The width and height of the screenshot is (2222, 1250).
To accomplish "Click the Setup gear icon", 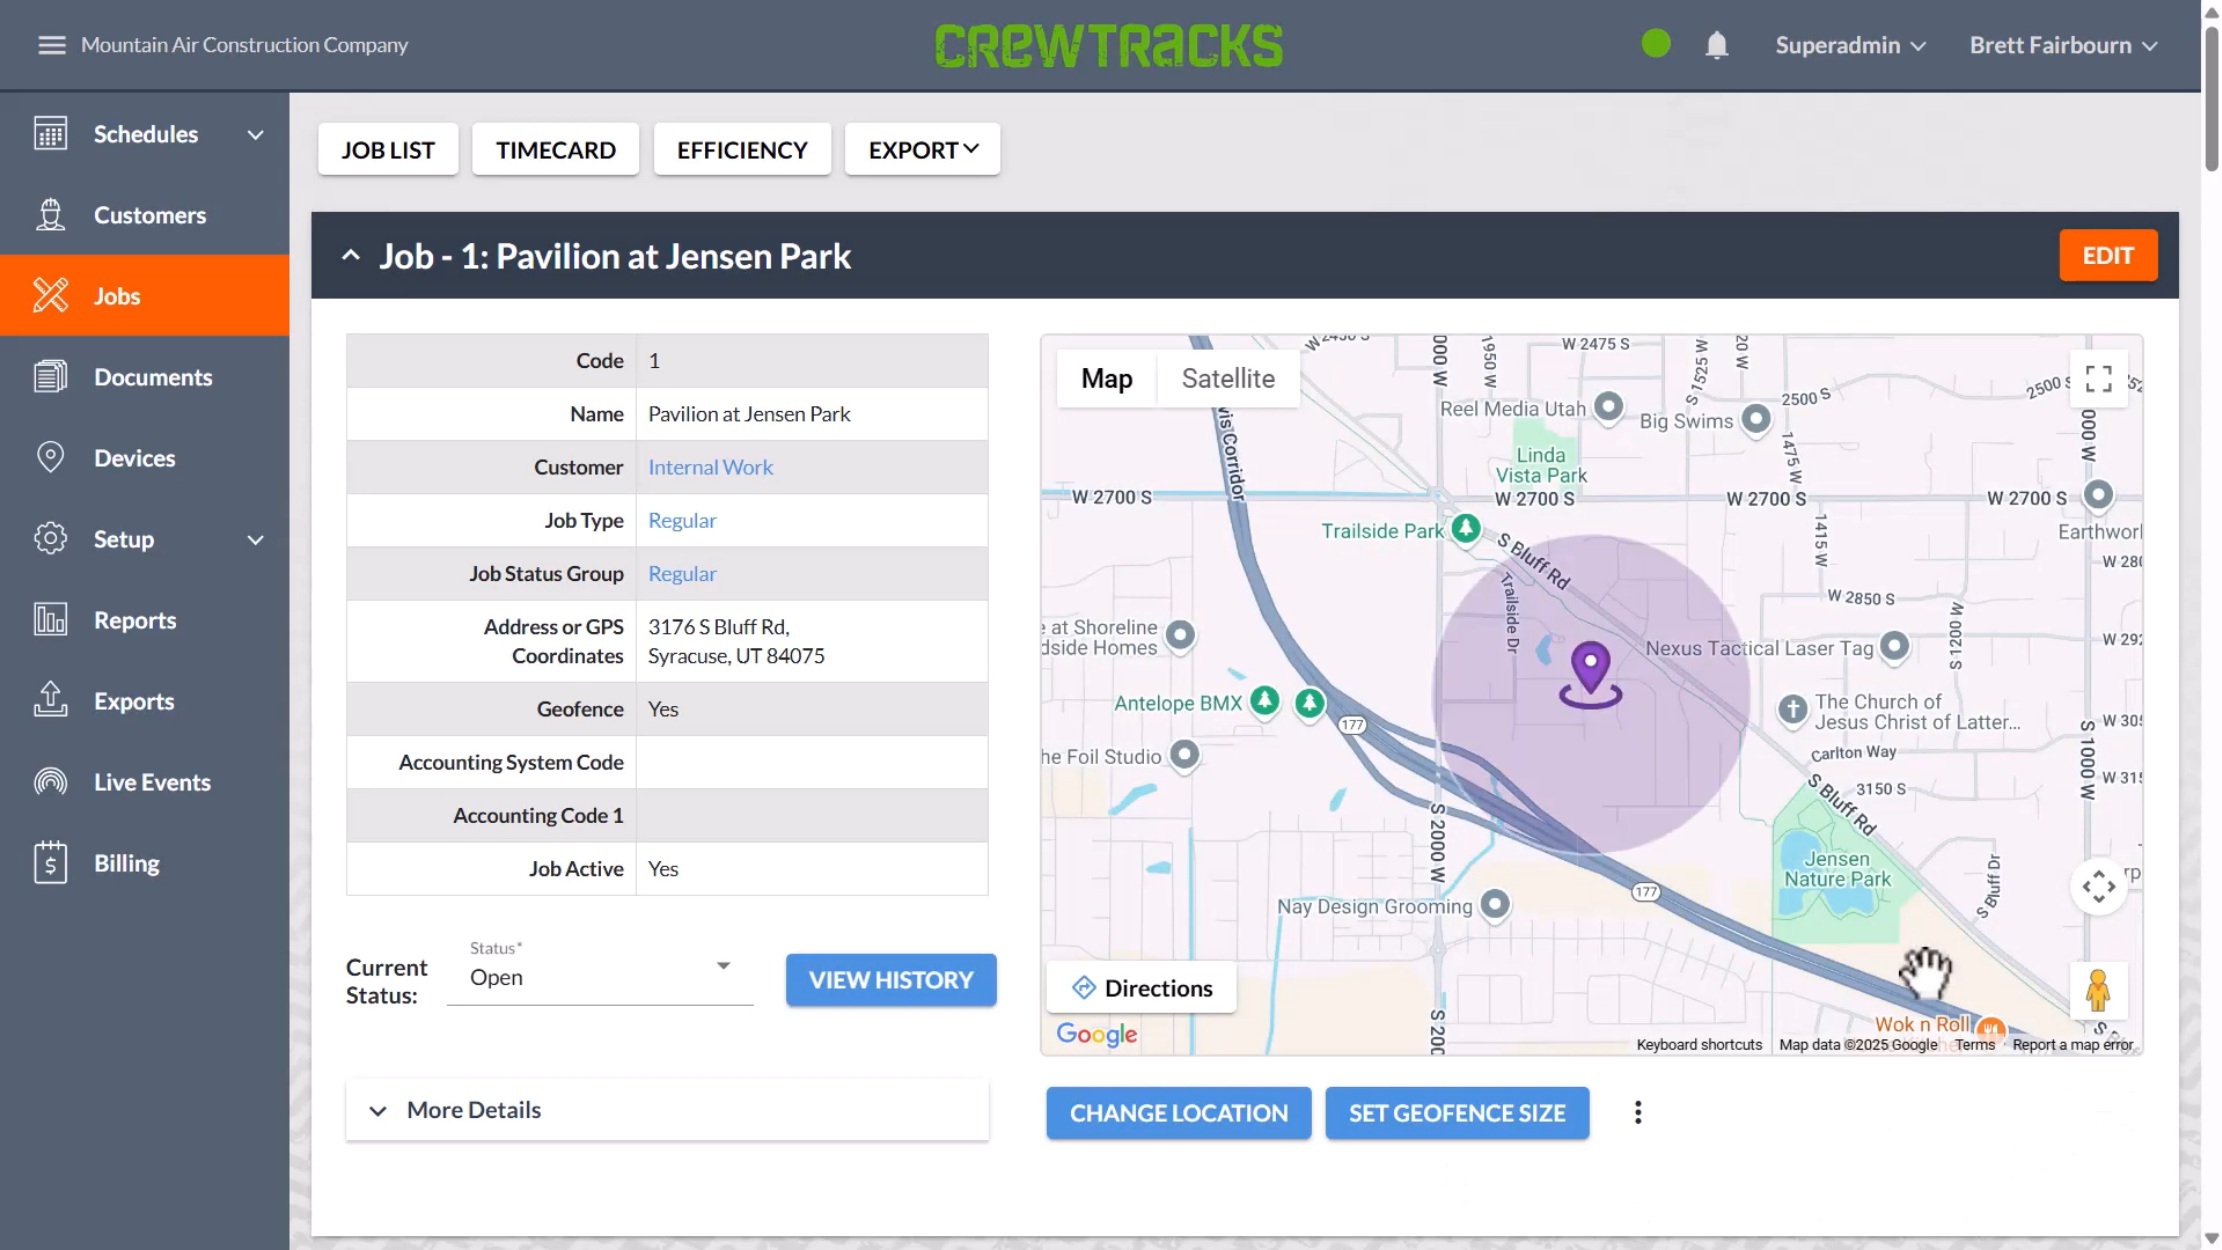I will pos(50,539).
